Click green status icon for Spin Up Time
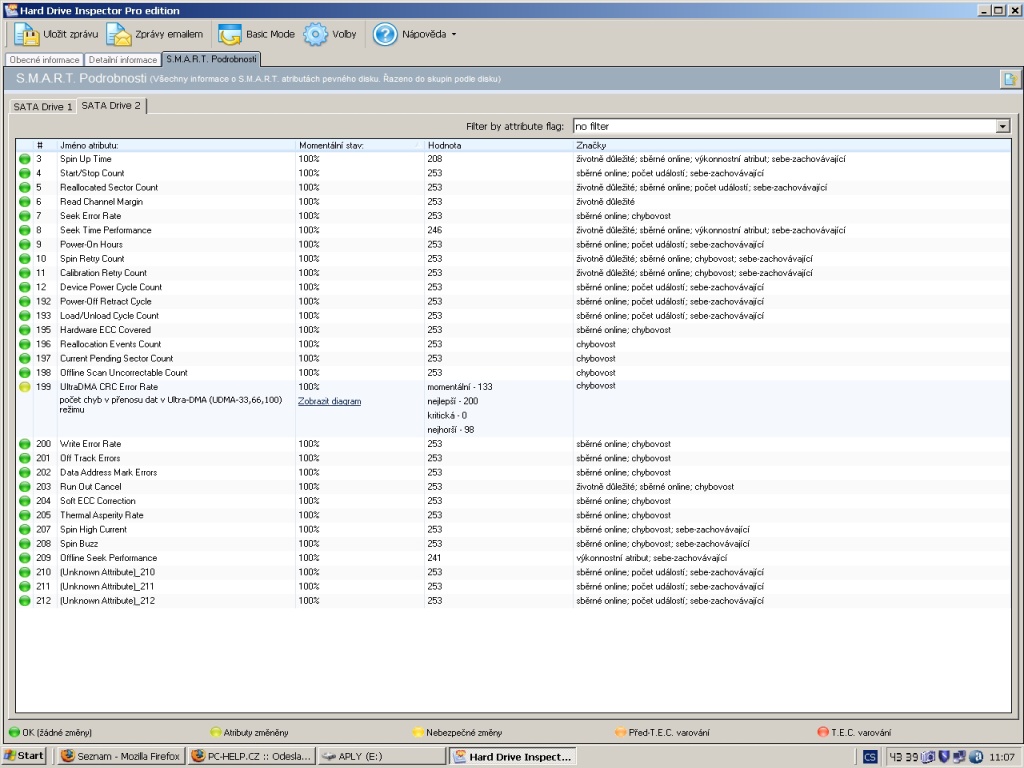The height and width of the screenshot is (768, 1024). coord(25,159)
